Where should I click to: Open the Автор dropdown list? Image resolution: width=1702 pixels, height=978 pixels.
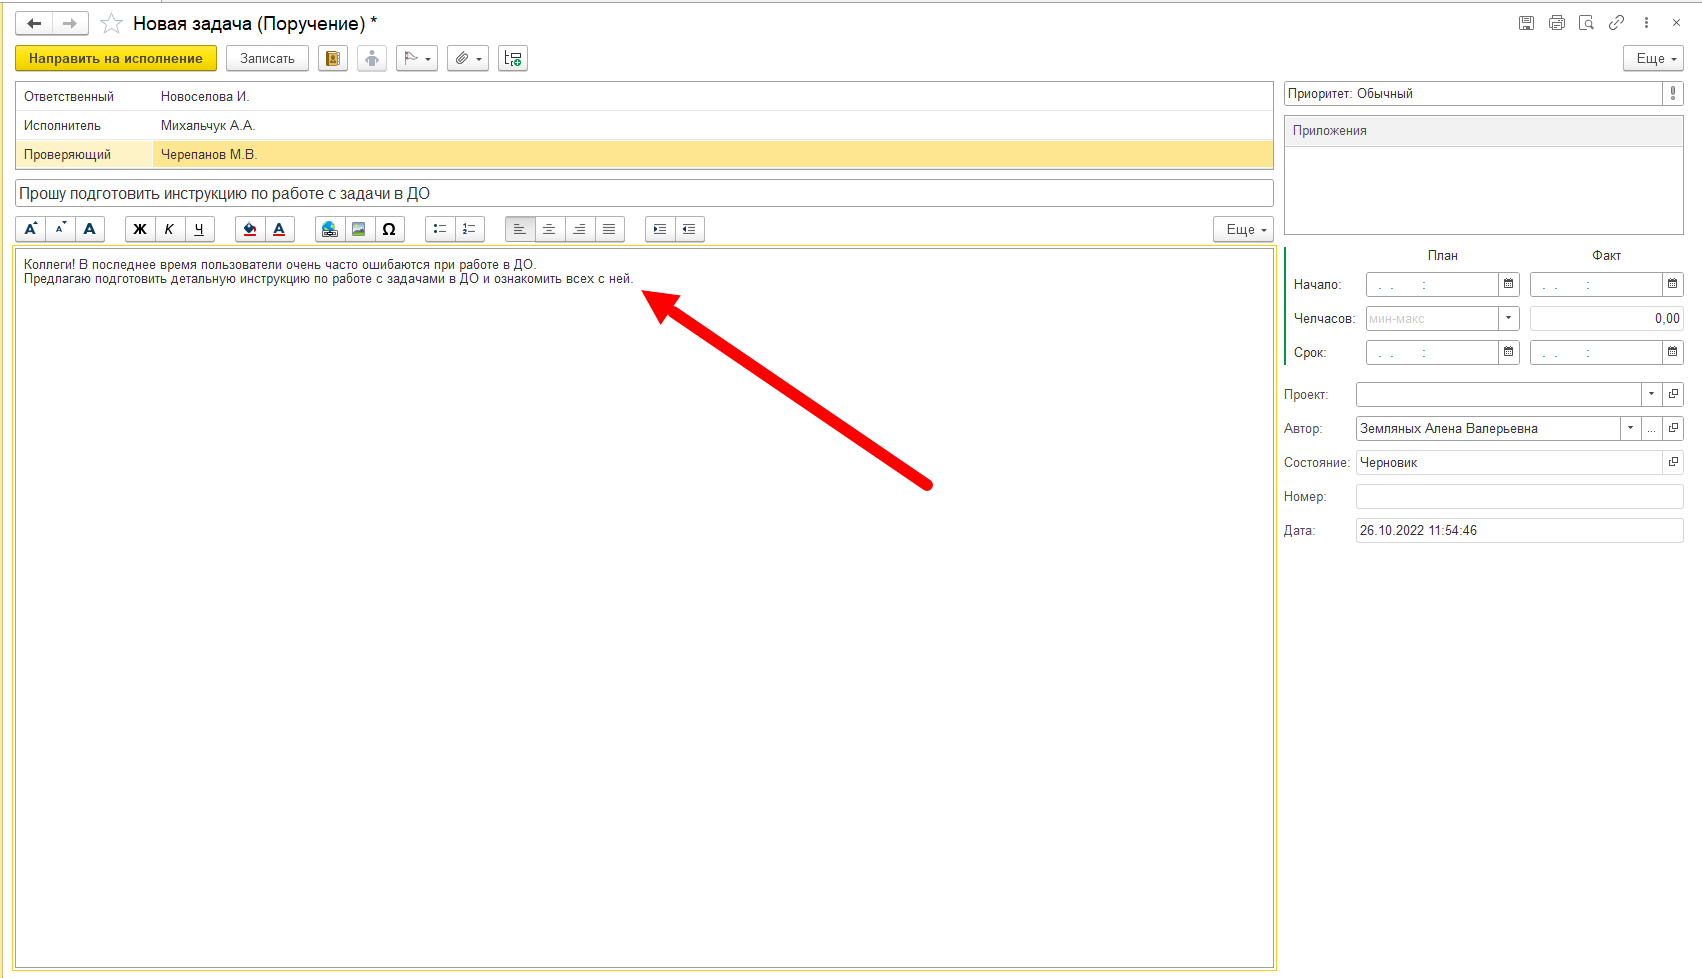(1630, 428)
